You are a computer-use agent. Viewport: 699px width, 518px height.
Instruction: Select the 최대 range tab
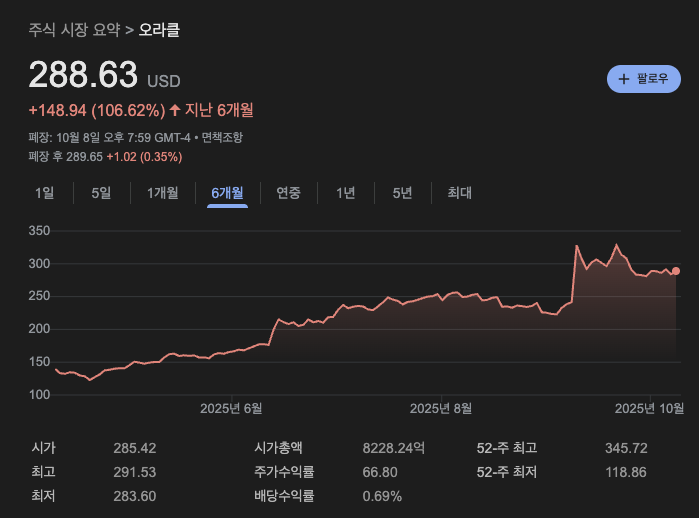point(459,193)
